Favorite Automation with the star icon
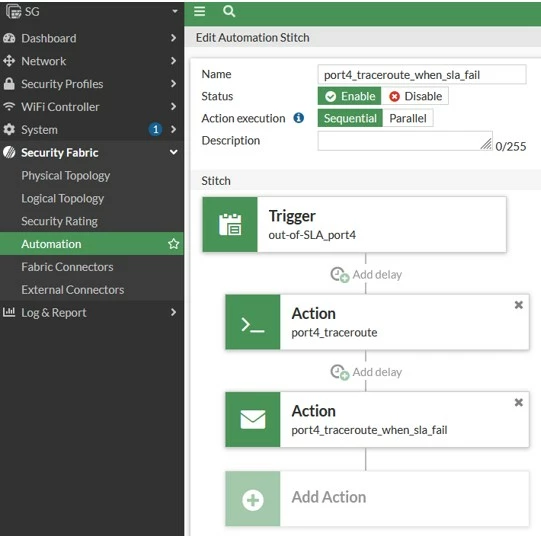 [x=174, y=244]
